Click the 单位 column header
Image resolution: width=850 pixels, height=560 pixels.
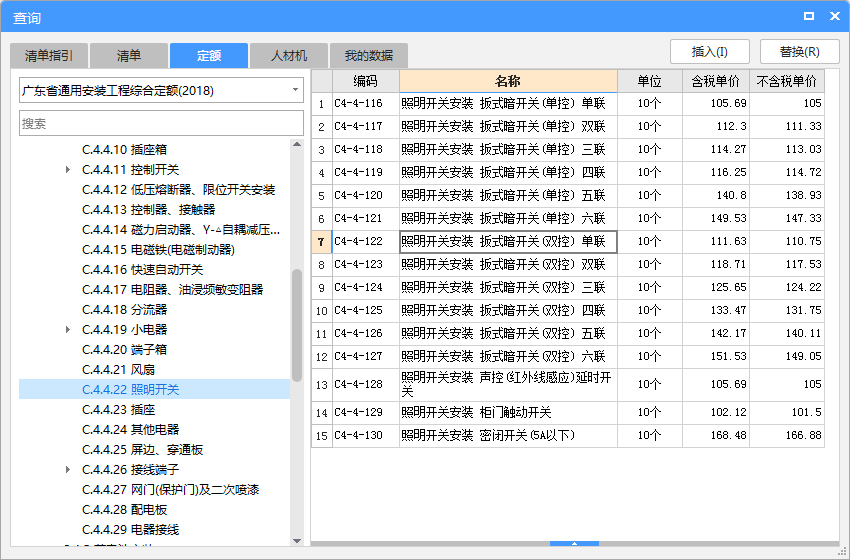click(x=649, y=81)
